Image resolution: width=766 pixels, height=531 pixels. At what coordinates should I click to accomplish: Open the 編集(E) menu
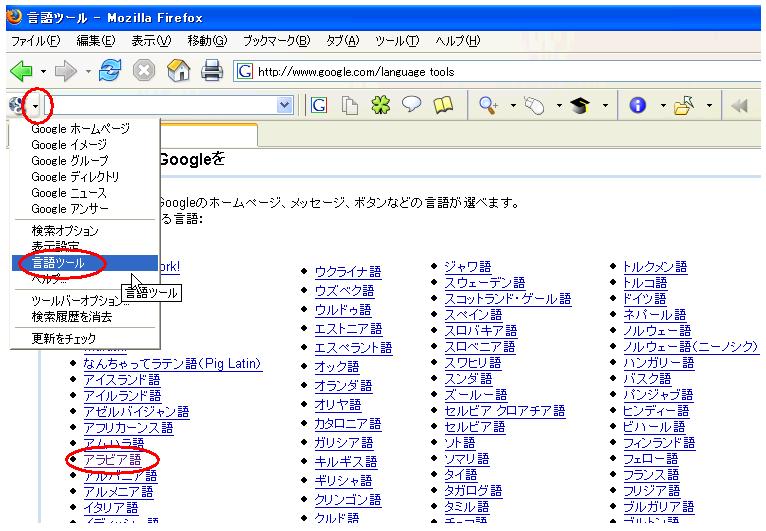[96, 41]
